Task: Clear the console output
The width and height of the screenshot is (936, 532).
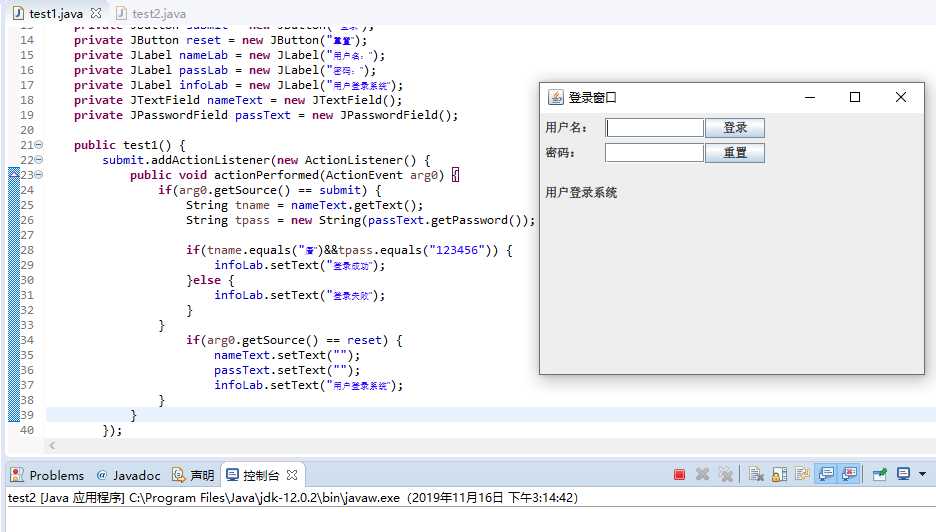Action: click(x=756, y=475)
